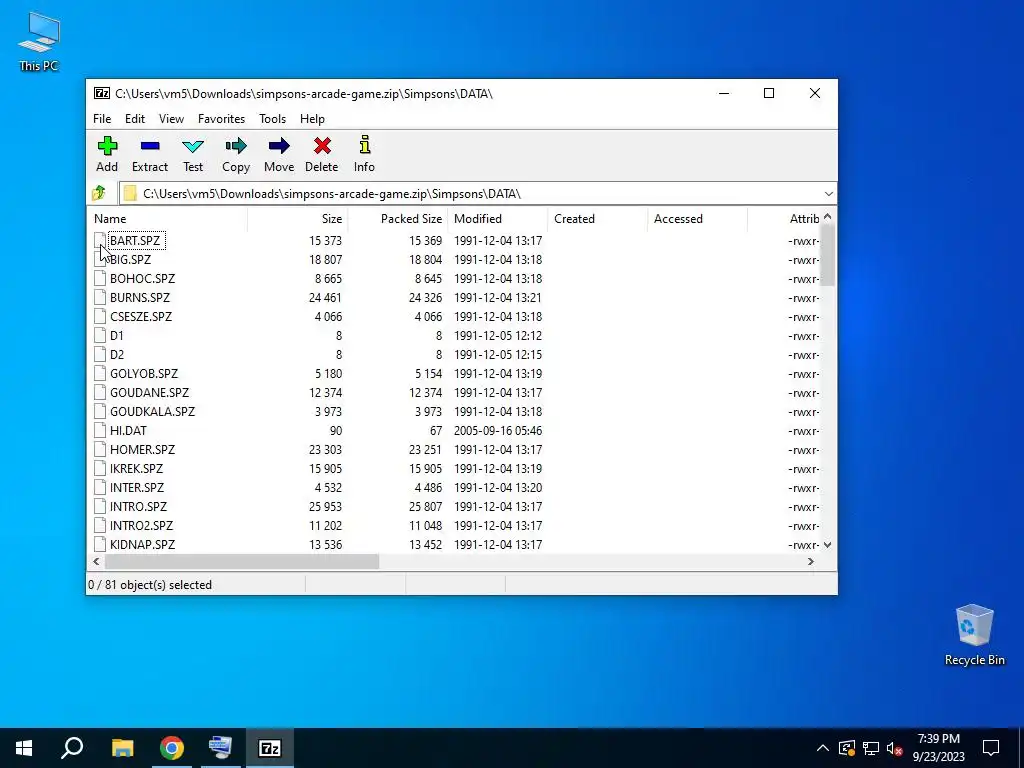Image resolution: width=1024 pixels, height=768 pixels.
Task: Open the Favorites menu
Action: pos(221,119)
